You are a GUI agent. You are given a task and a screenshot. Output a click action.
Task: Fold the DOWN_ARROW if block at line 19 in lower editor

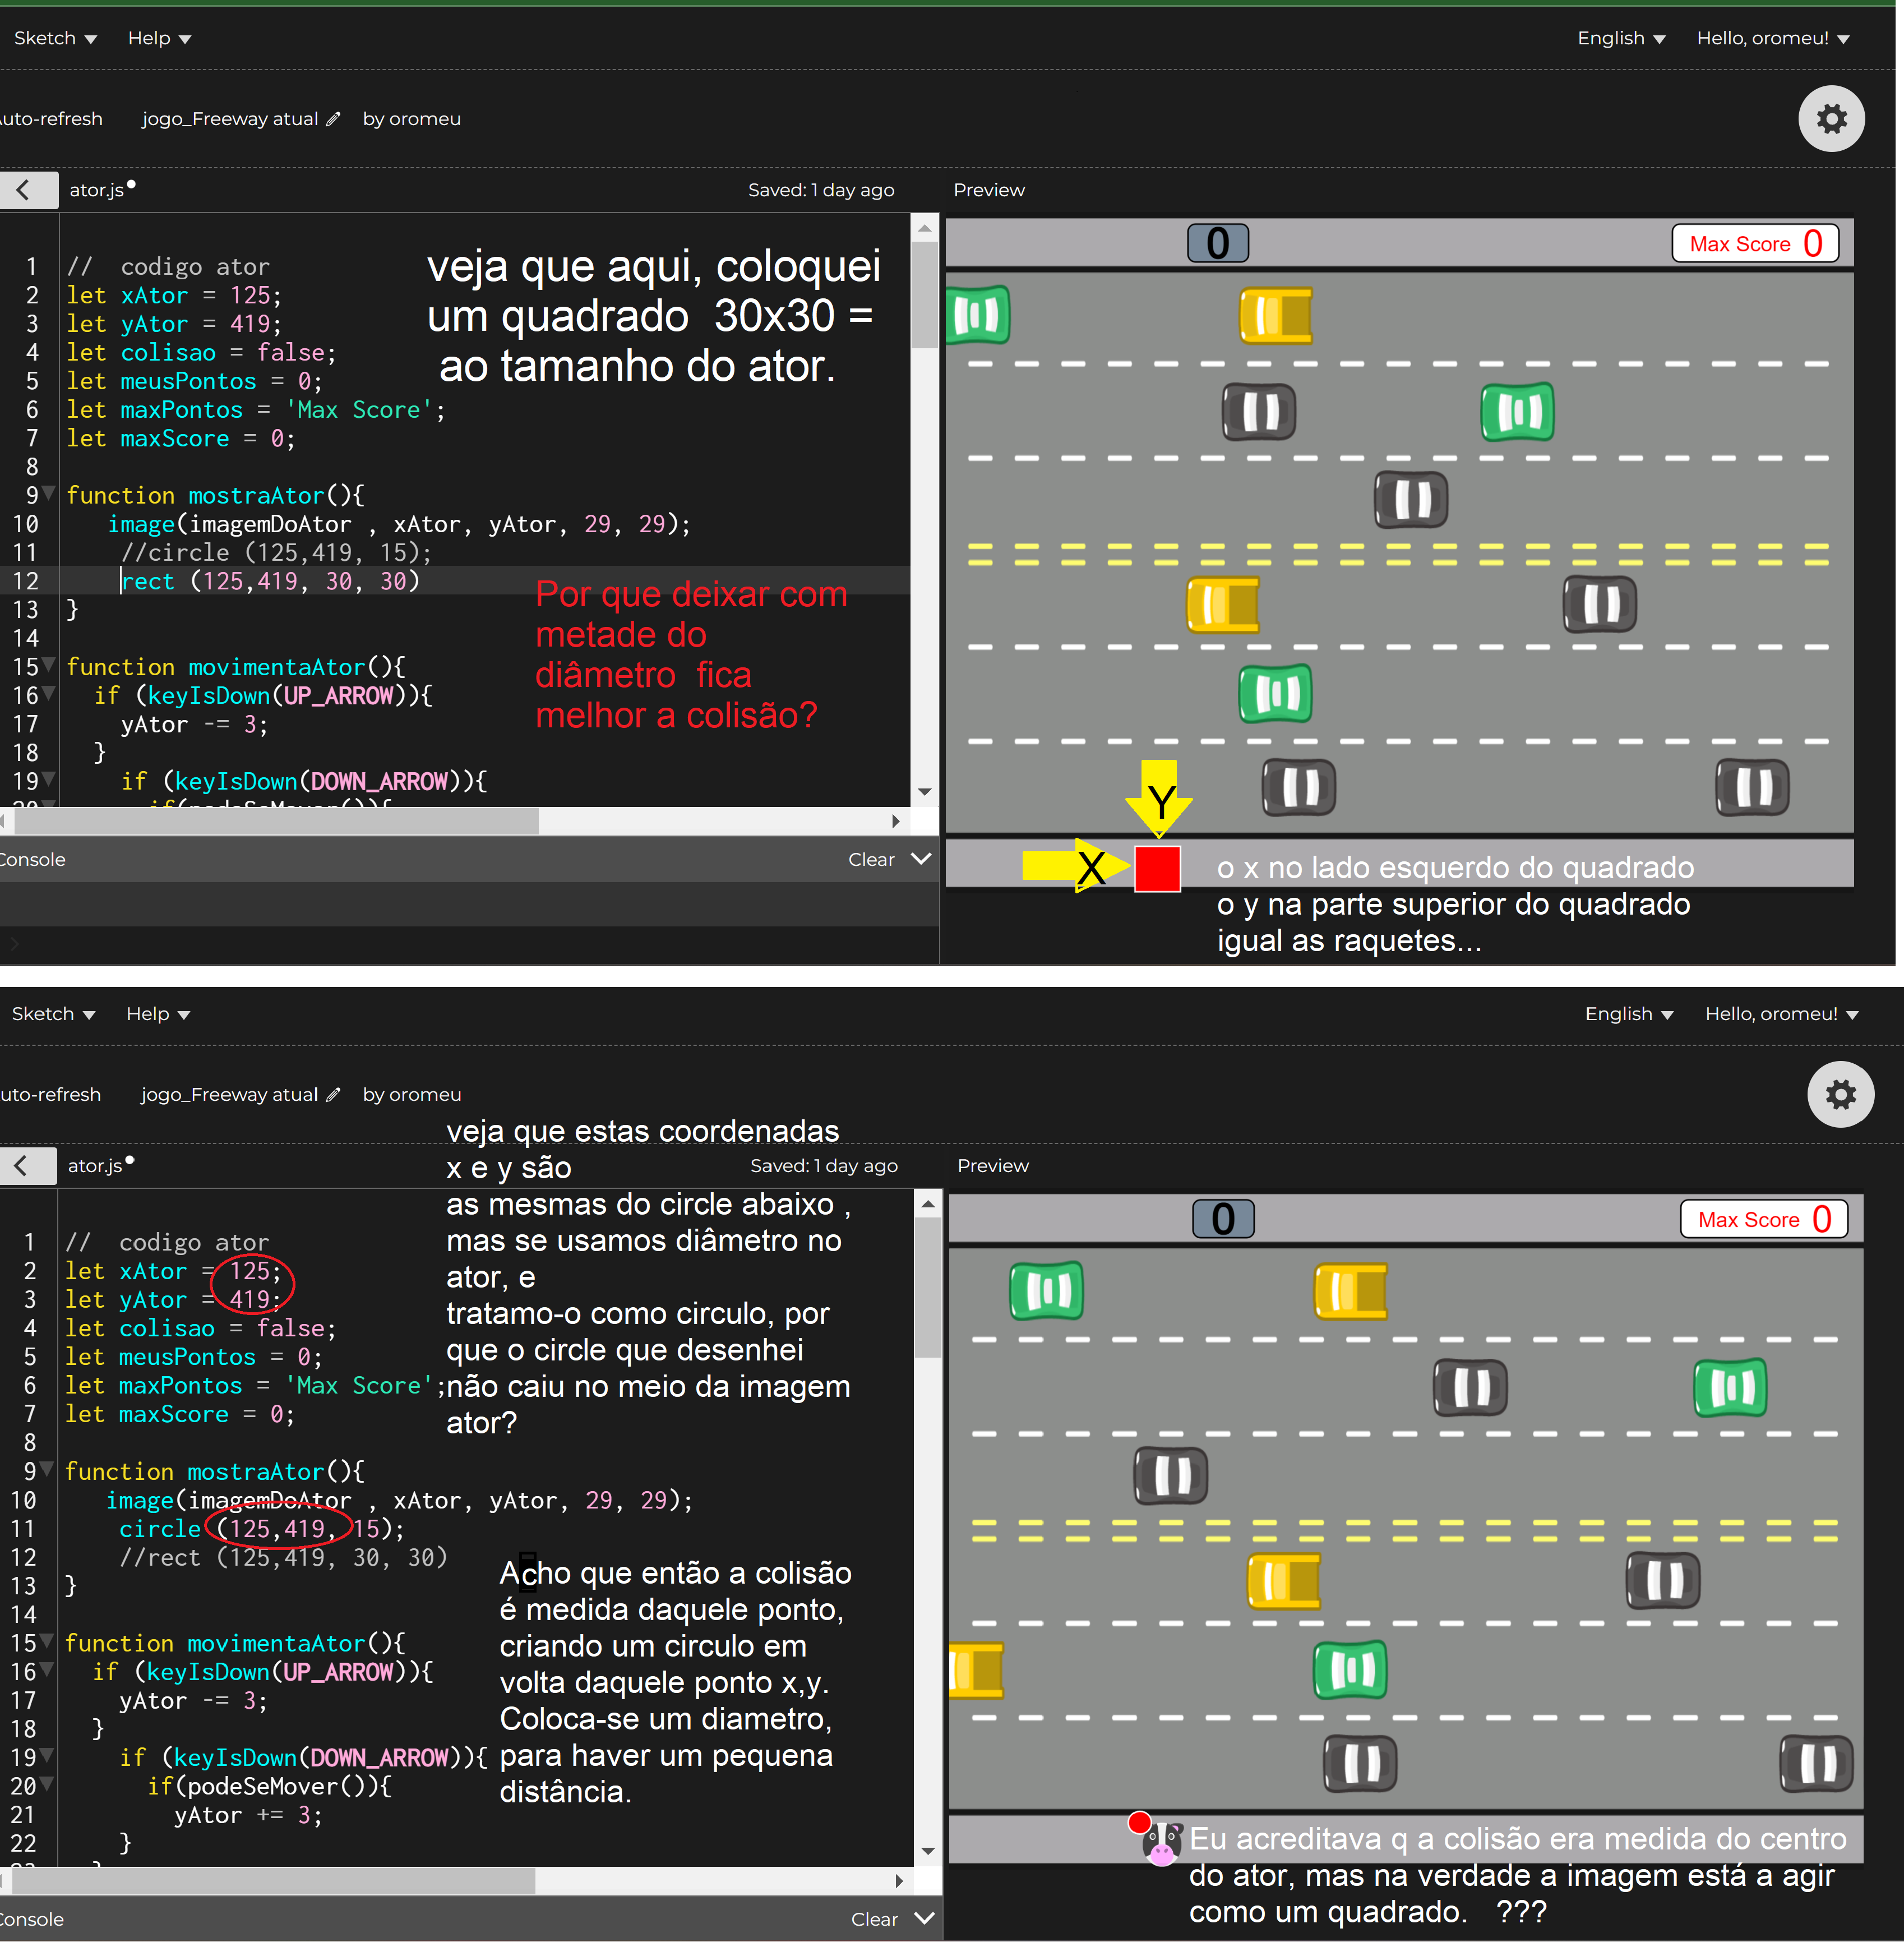point(47,1756)
